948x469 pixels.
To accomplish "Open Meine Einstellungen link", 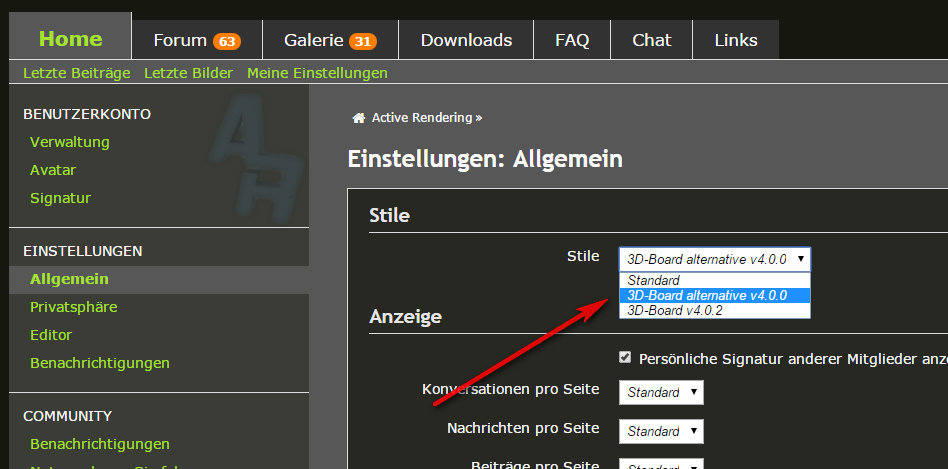I will click(x=317, y=73).
